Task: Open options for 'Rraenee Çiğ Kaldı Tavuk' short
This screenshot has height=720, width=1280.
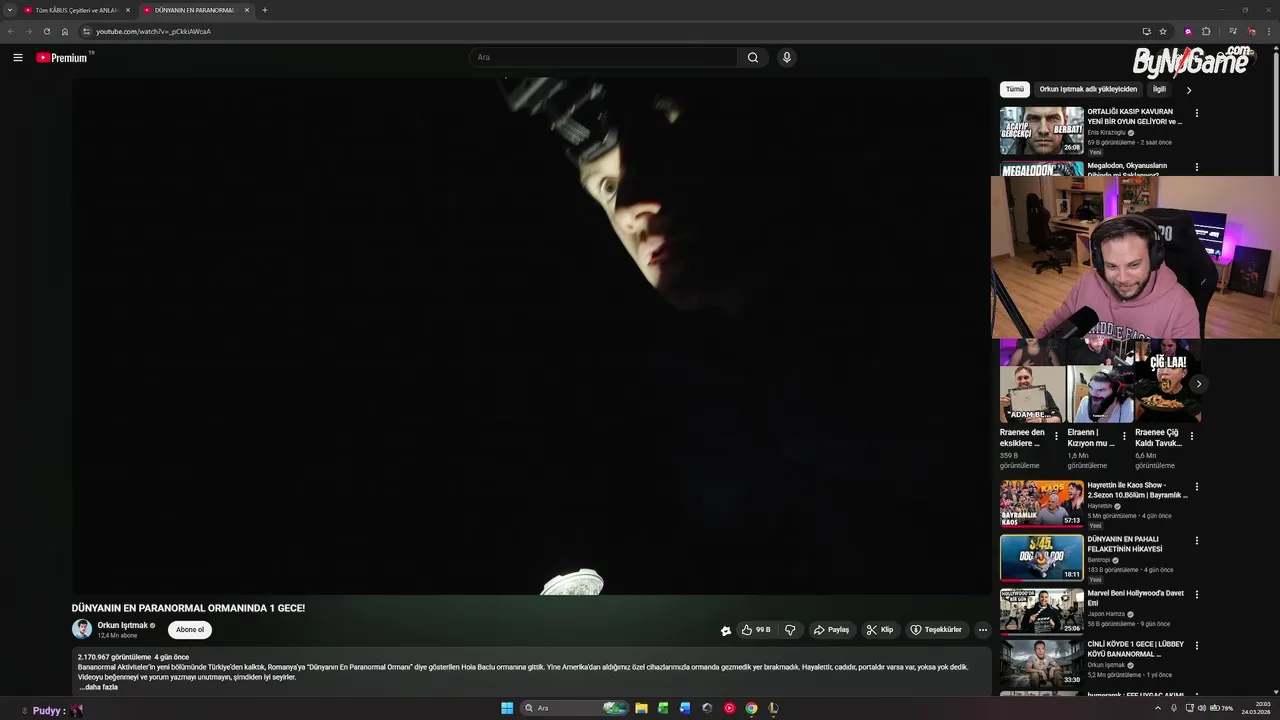Action: pyautogui.click(x=1192, y=436)
